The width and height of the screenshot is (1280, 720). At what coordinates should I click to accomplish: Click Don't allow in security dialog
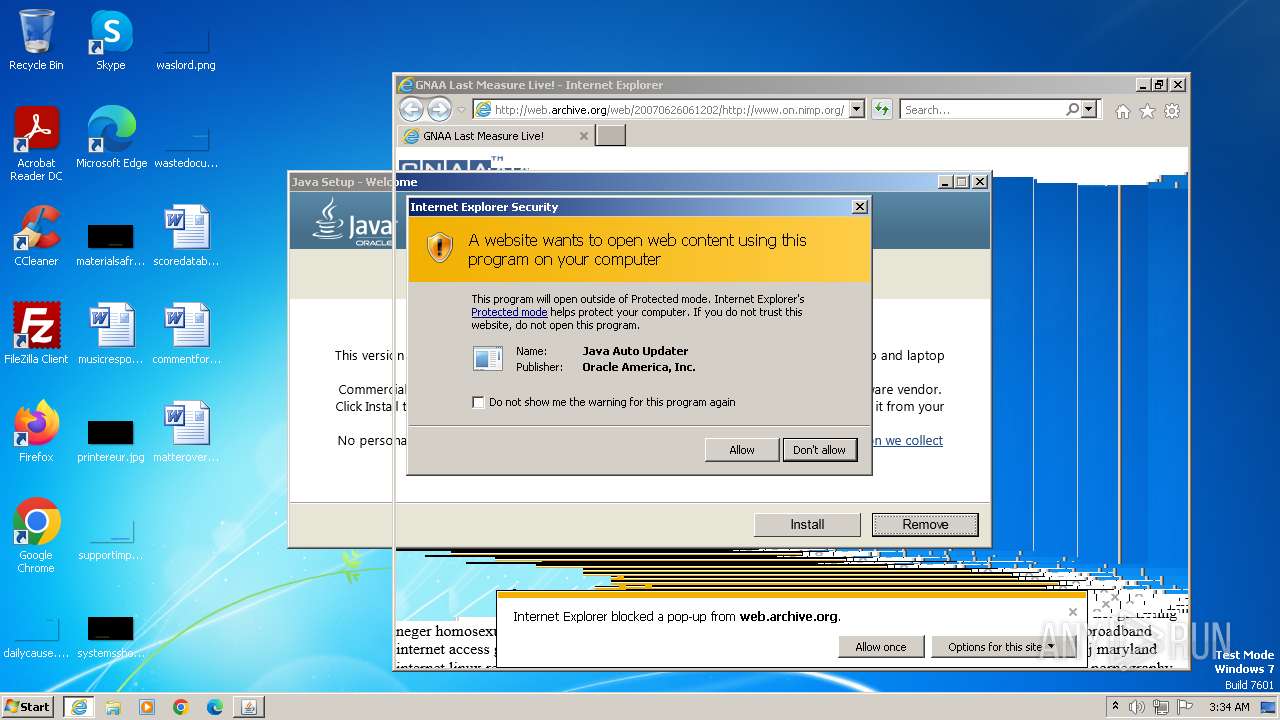(x=819, y=450)
